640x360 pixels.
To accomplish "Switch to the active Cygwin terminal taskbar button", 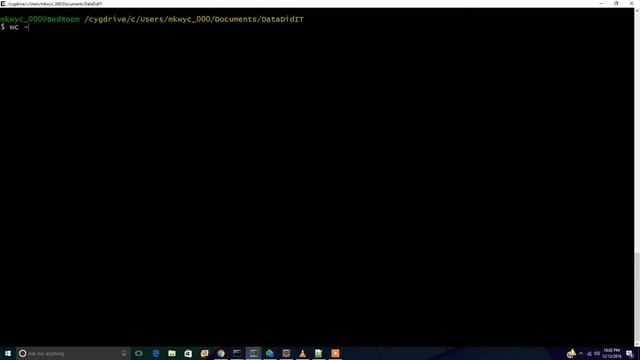I will pos(253,353).
